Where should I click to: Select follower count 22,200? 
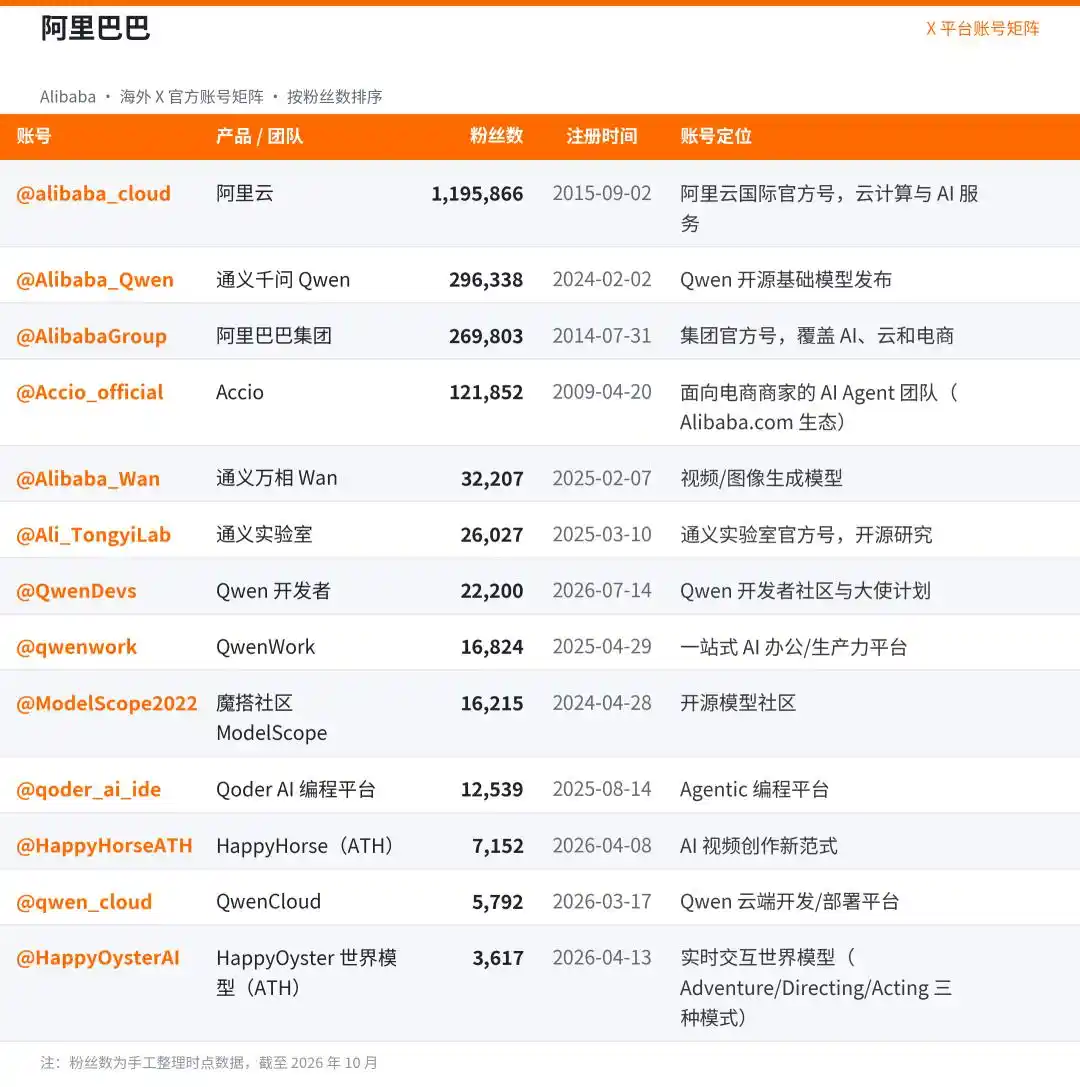coord(492,591)
